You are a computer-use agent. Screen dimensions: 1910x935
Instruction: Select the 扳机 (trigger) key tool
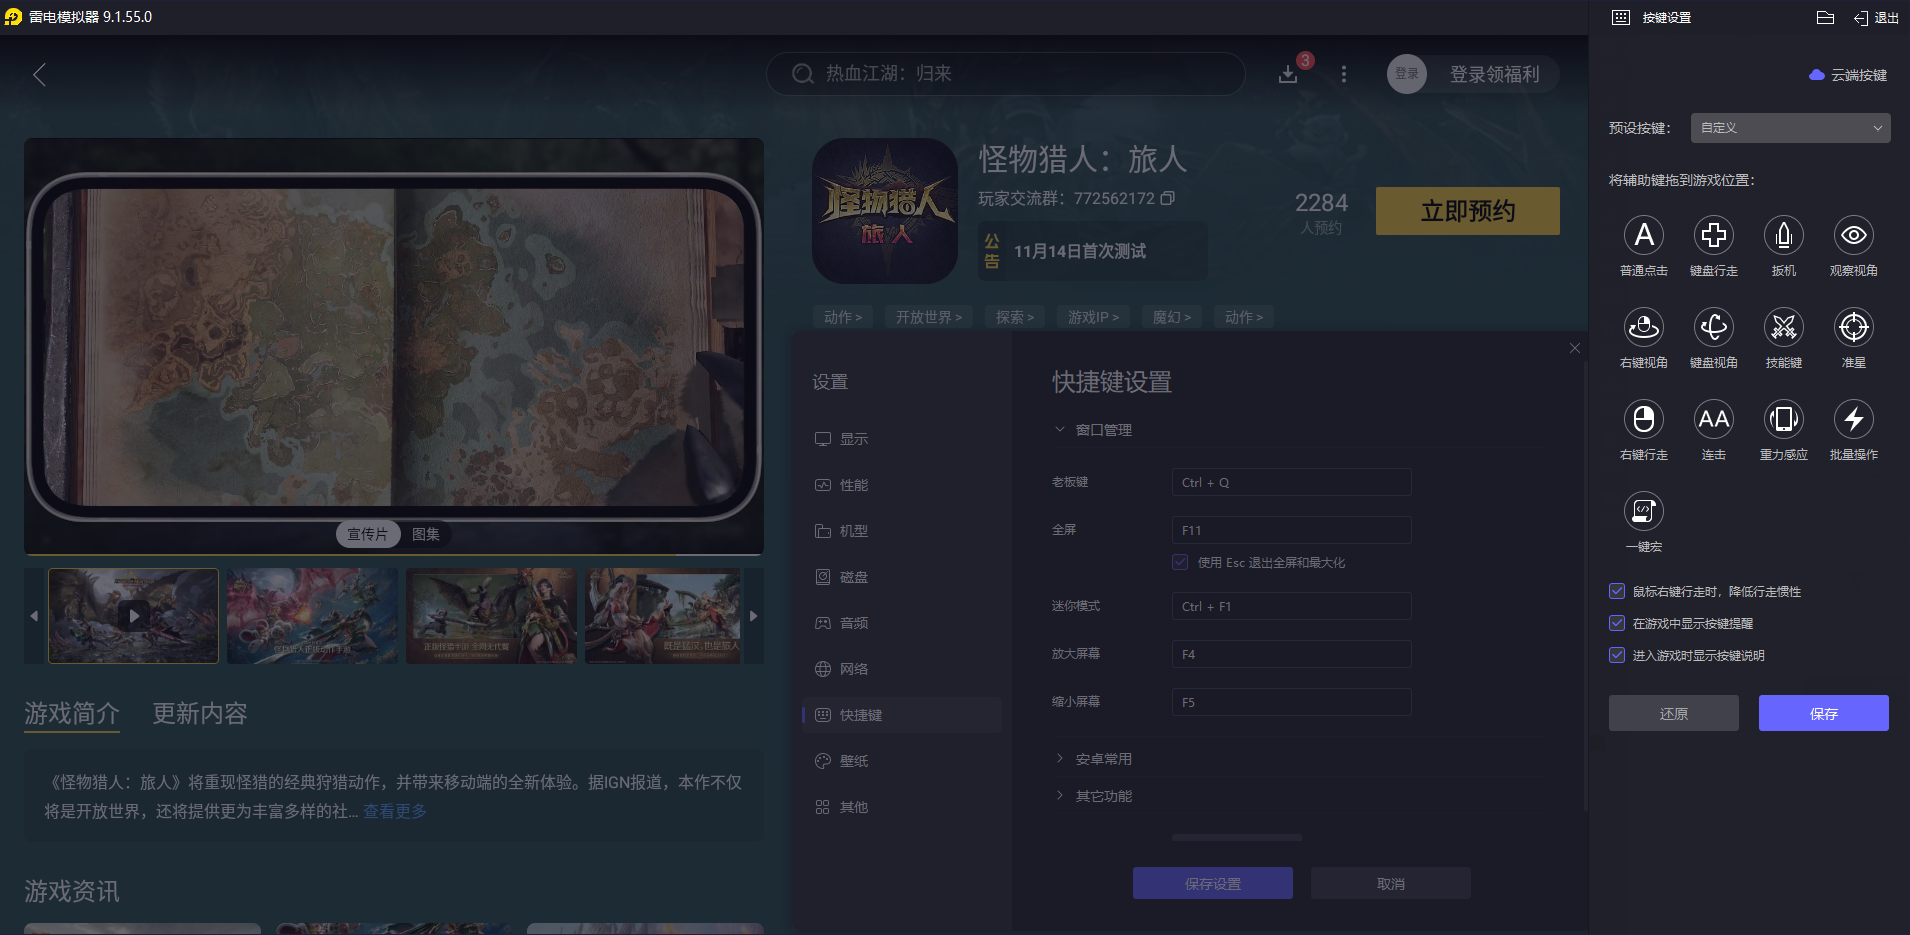point(1783,236)
